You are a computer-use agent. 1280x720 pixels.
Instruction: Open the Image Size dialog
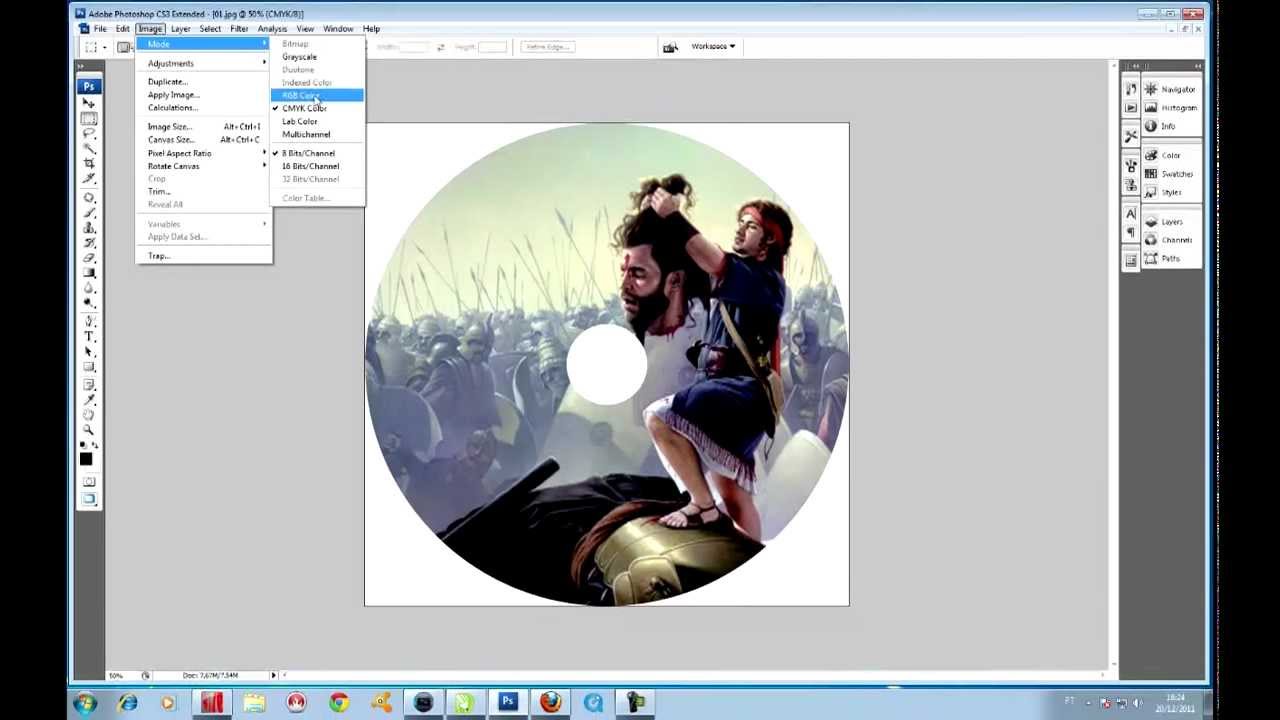coord(203,127)
